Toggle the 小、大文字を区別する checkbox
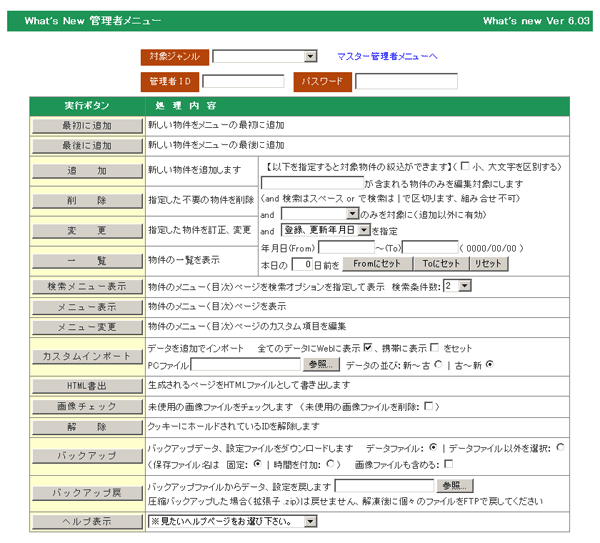600x543 pixels. 465,166
